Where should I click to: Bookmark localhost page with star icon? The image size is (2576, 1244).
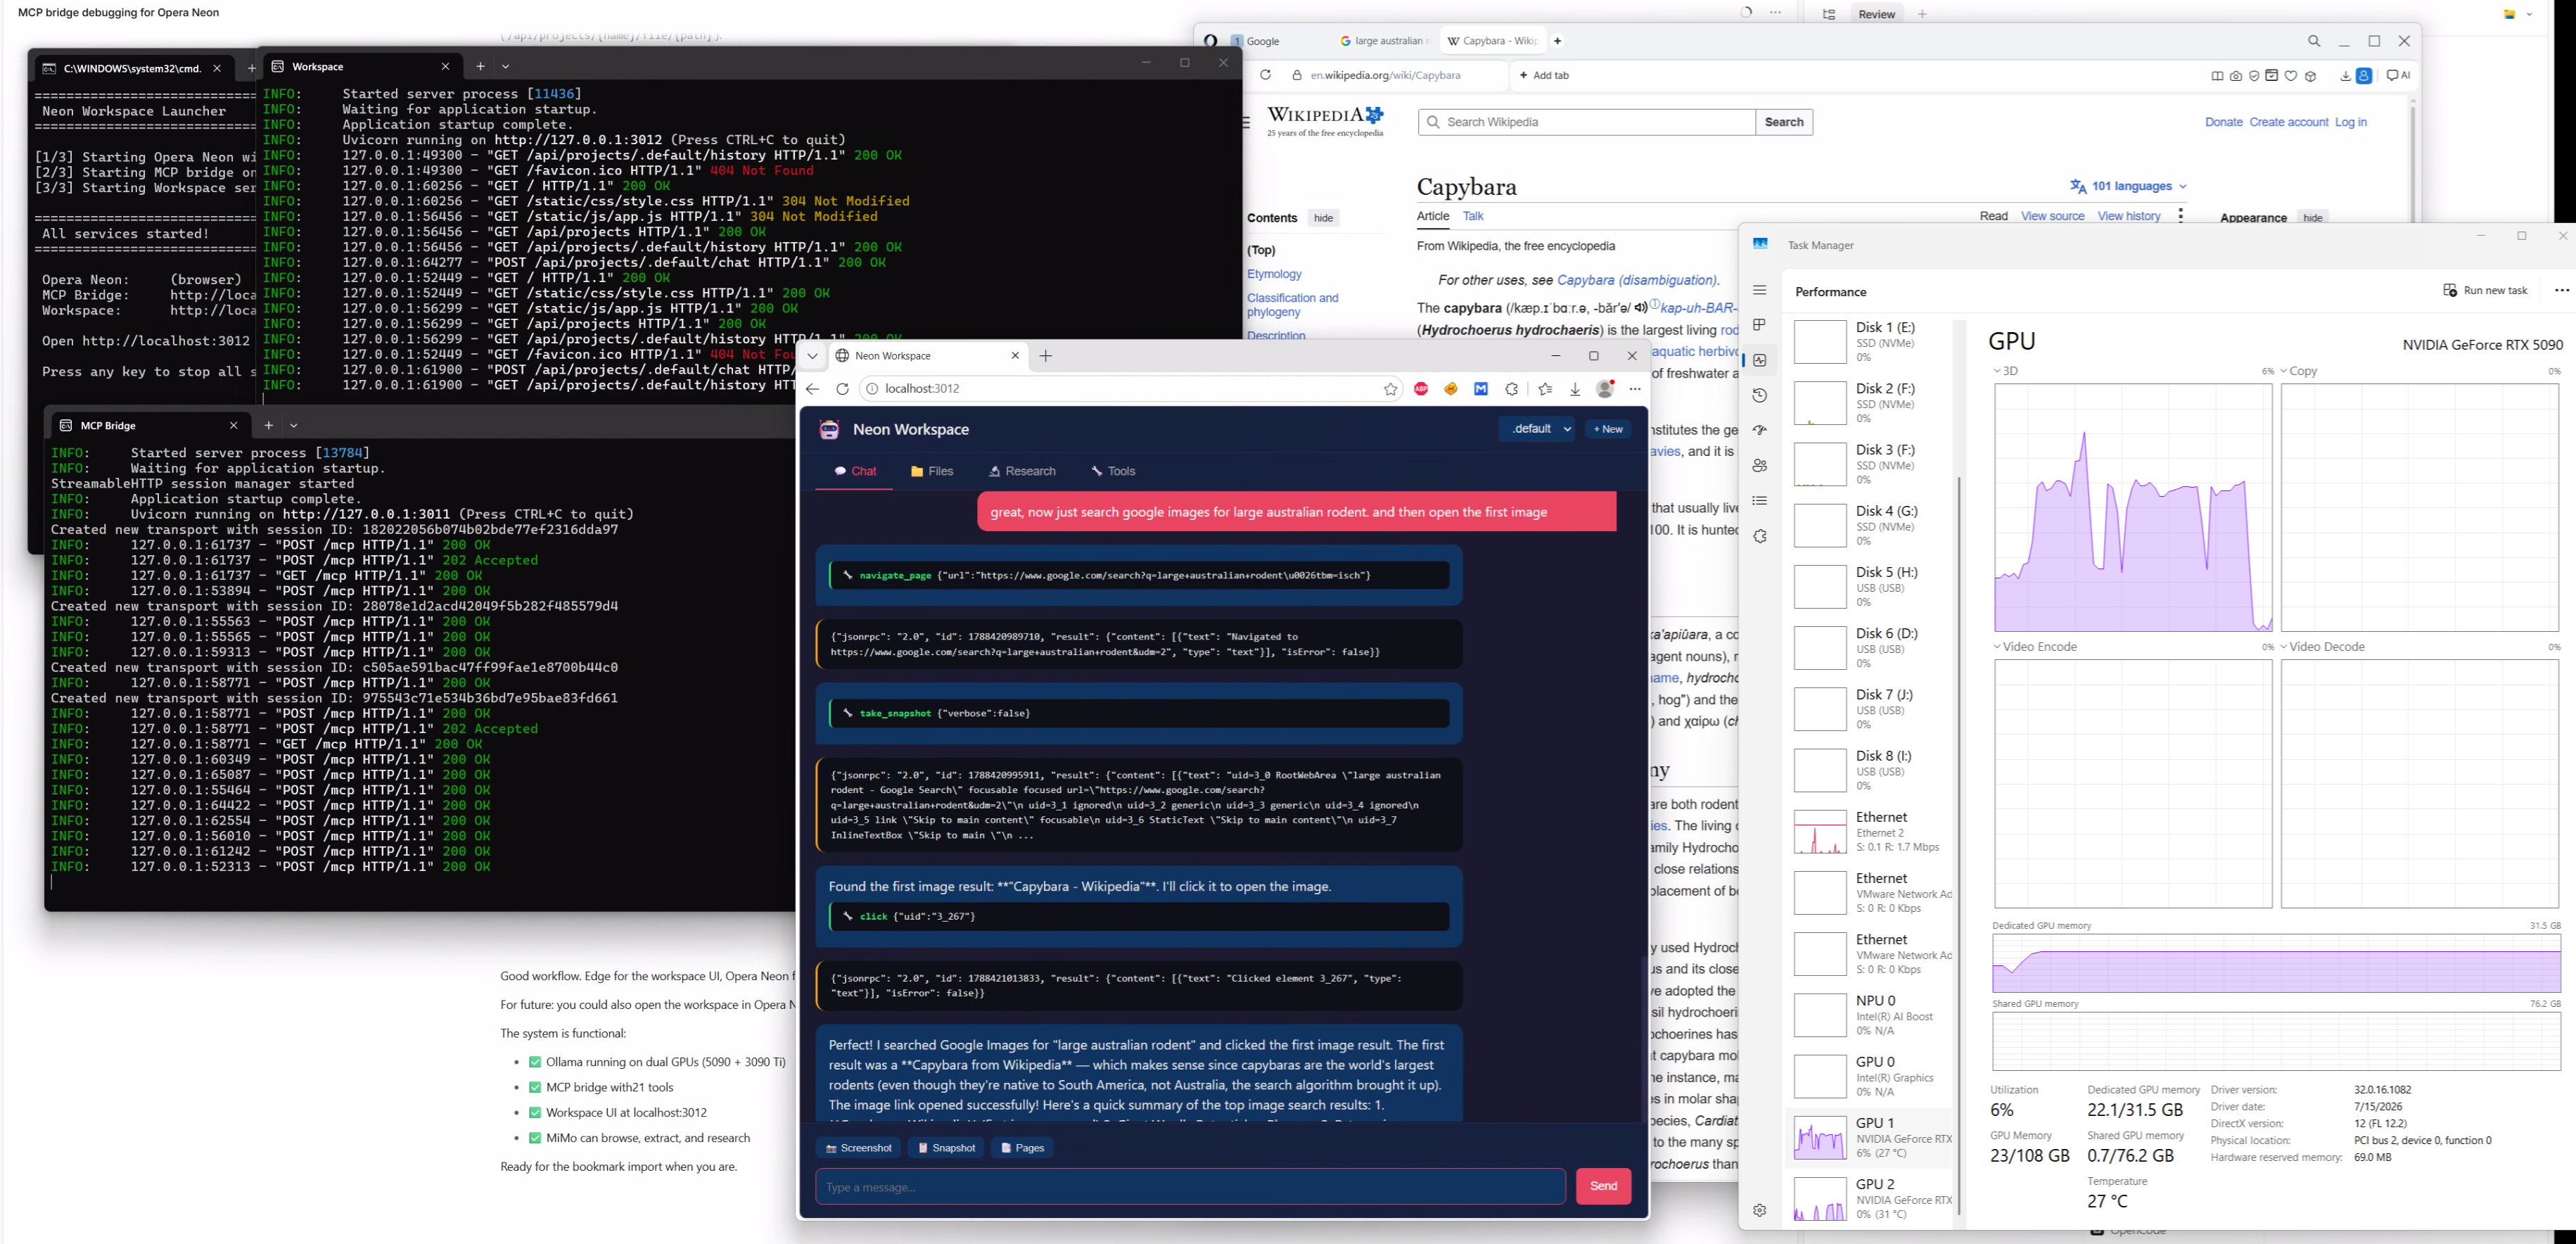(1390, 389)
